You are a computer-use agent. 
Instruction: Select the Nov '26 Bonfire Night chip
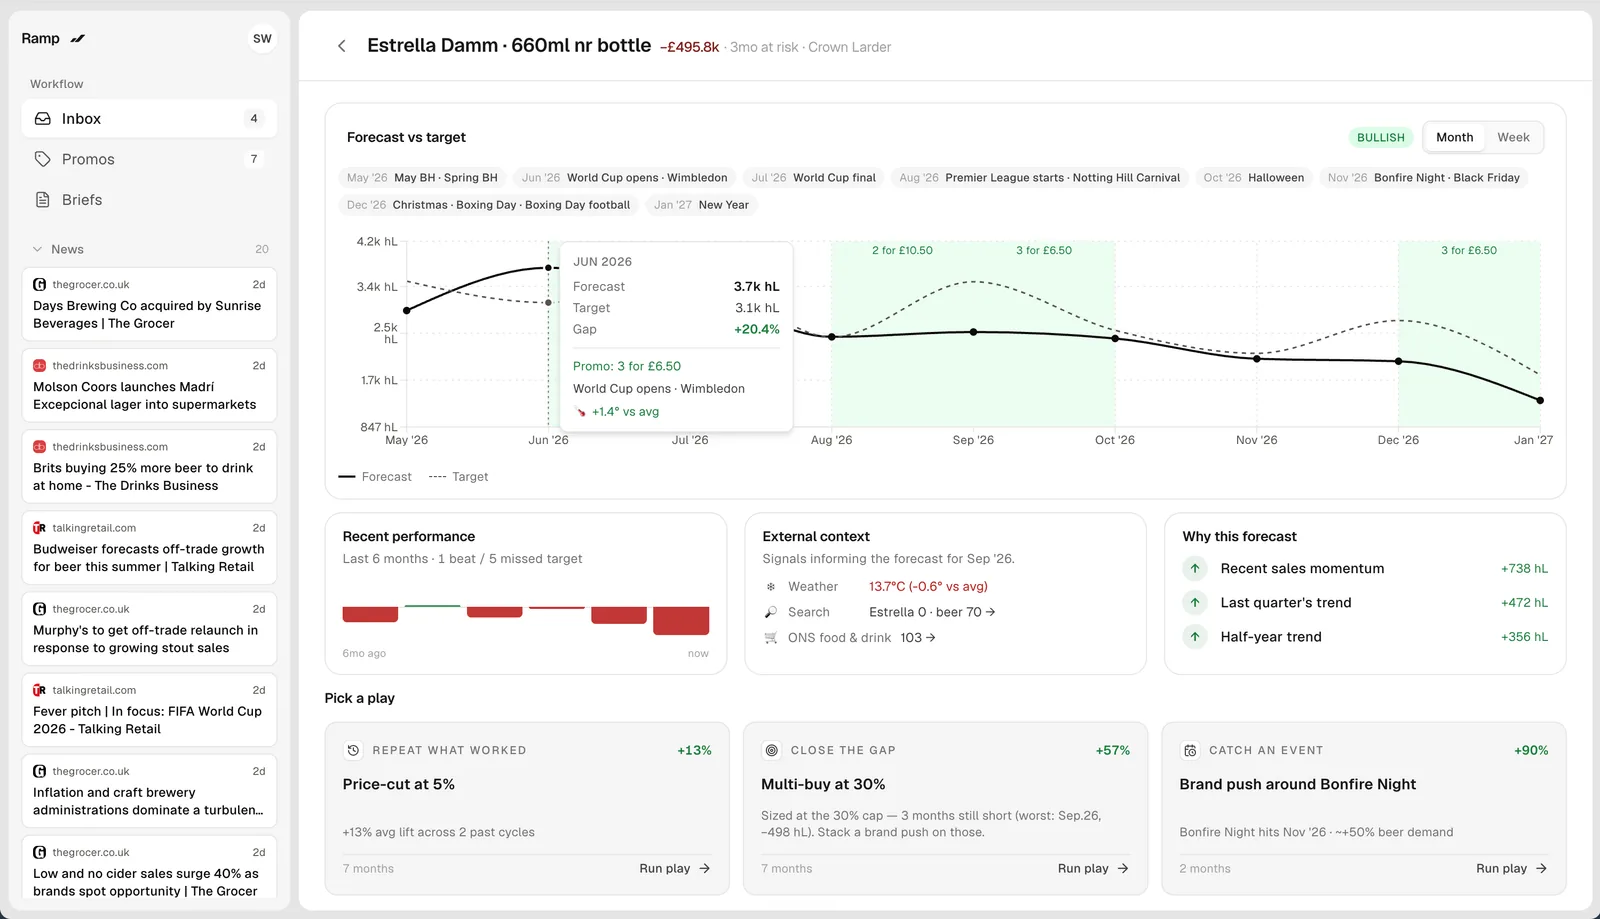(1424, 178)
